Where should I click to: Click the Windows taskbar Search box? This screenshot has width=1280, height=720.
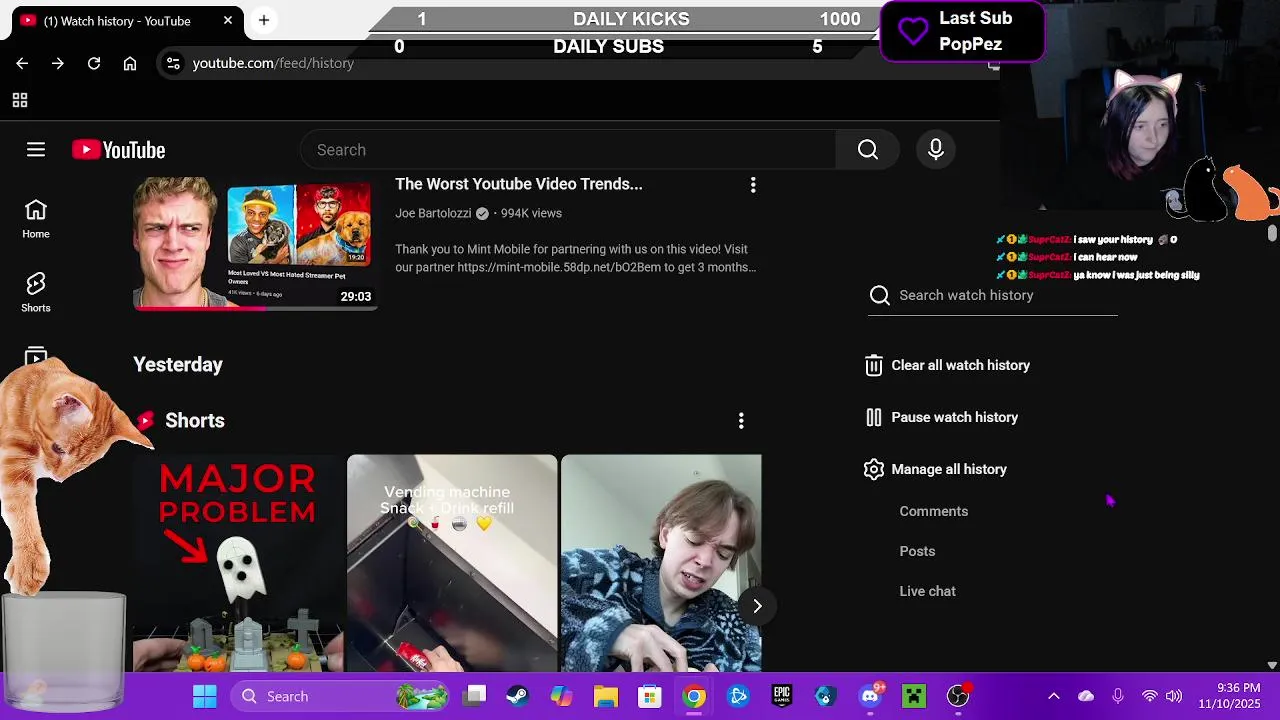coord(341,696)
